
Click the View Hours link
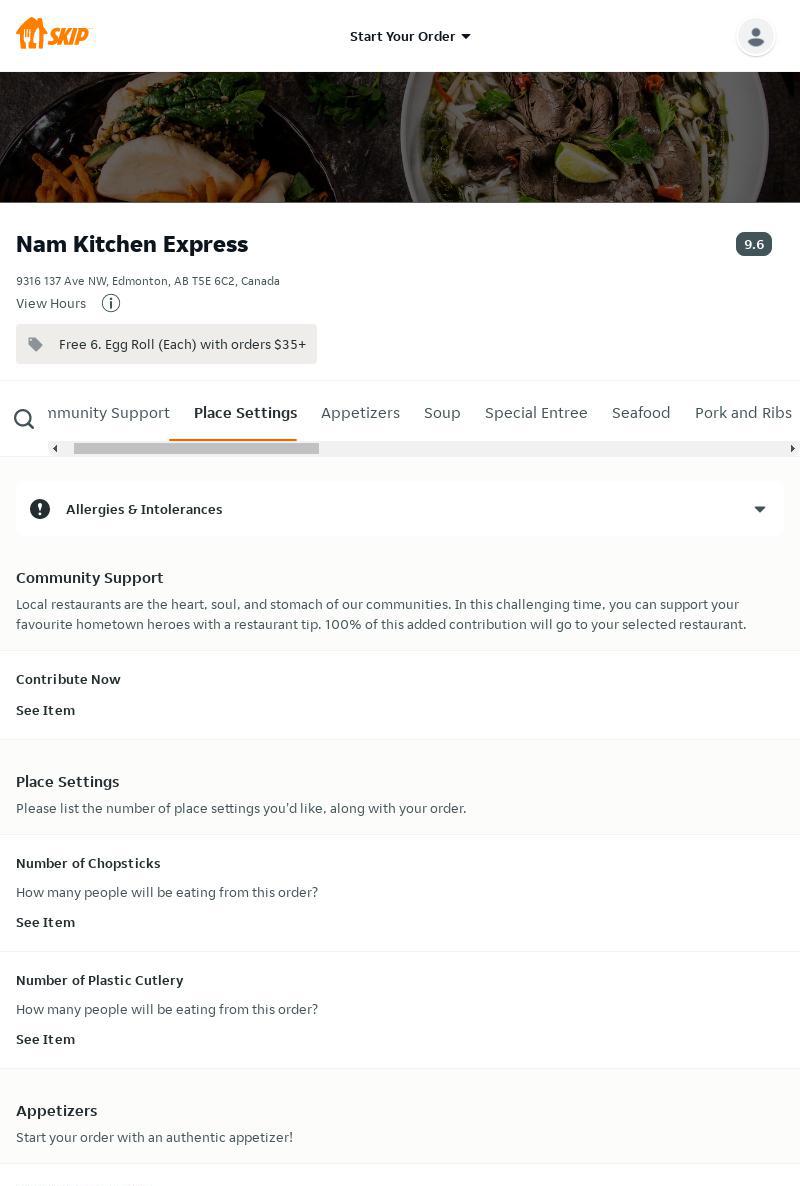[51, 303]
